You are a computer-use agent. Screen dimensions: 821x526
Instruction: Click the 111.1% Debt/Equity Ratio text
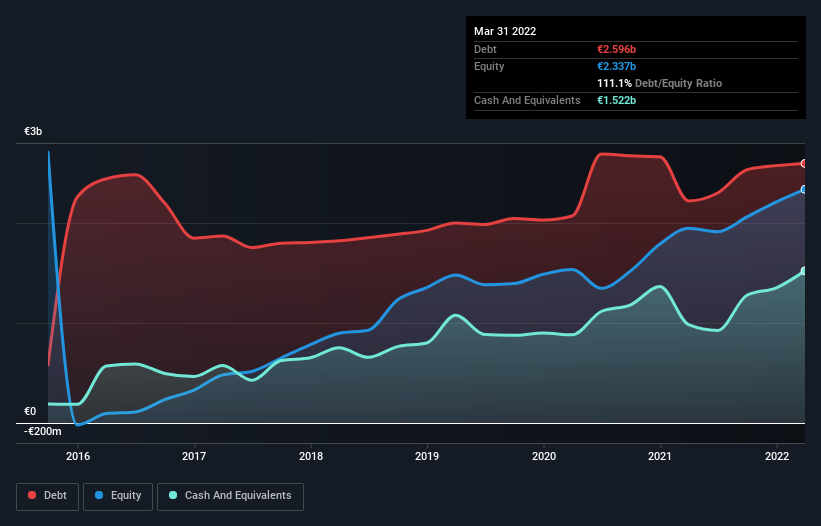659,83
